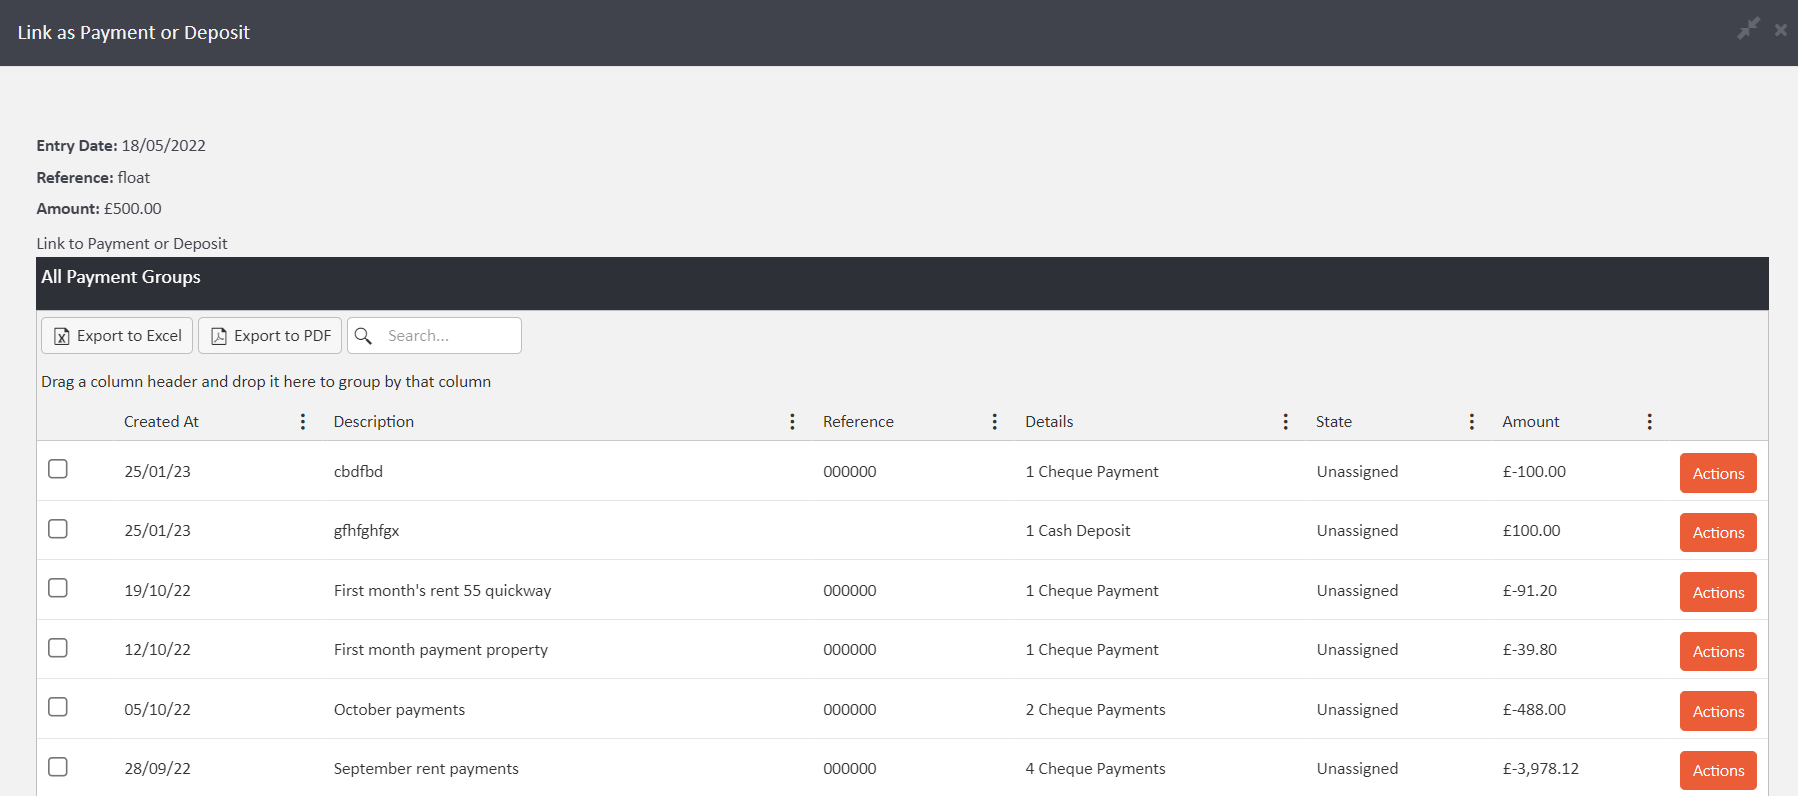The image size is (1798, 796).
Task: Open Created At column menu icon
Action: (x=303, y=422)
